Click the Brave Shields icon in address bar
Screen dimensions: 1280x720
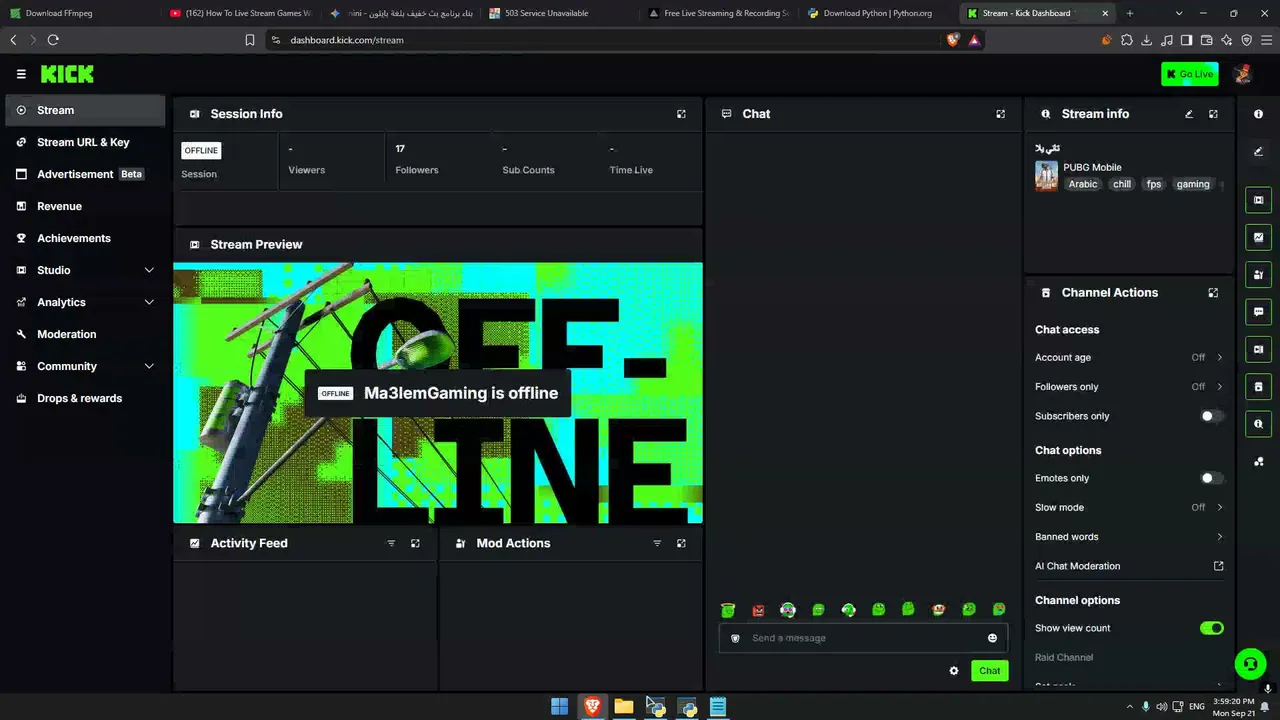(953, 40)
